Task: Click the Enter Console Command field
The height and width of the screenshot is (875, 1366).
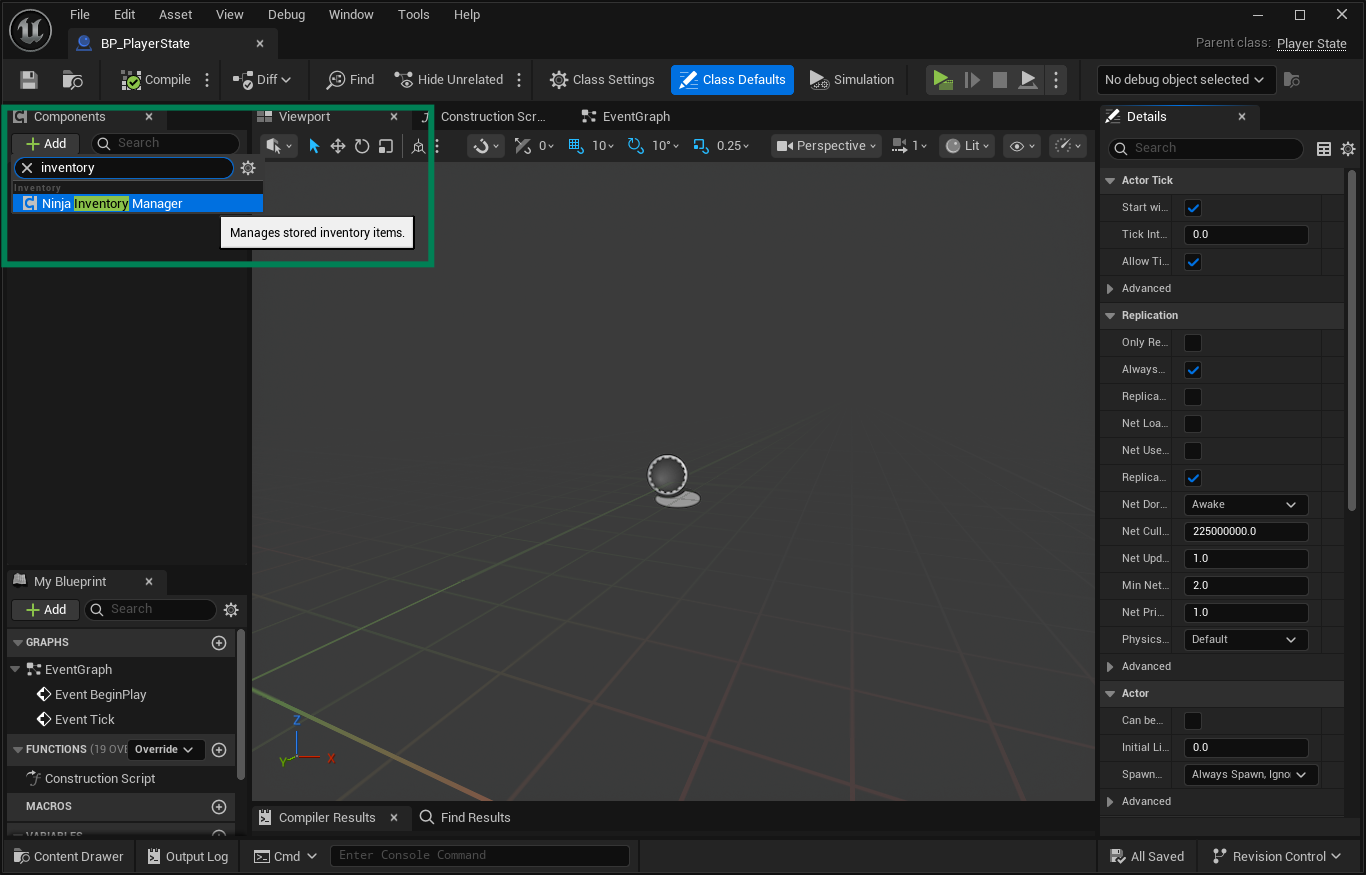Action: 480,855
